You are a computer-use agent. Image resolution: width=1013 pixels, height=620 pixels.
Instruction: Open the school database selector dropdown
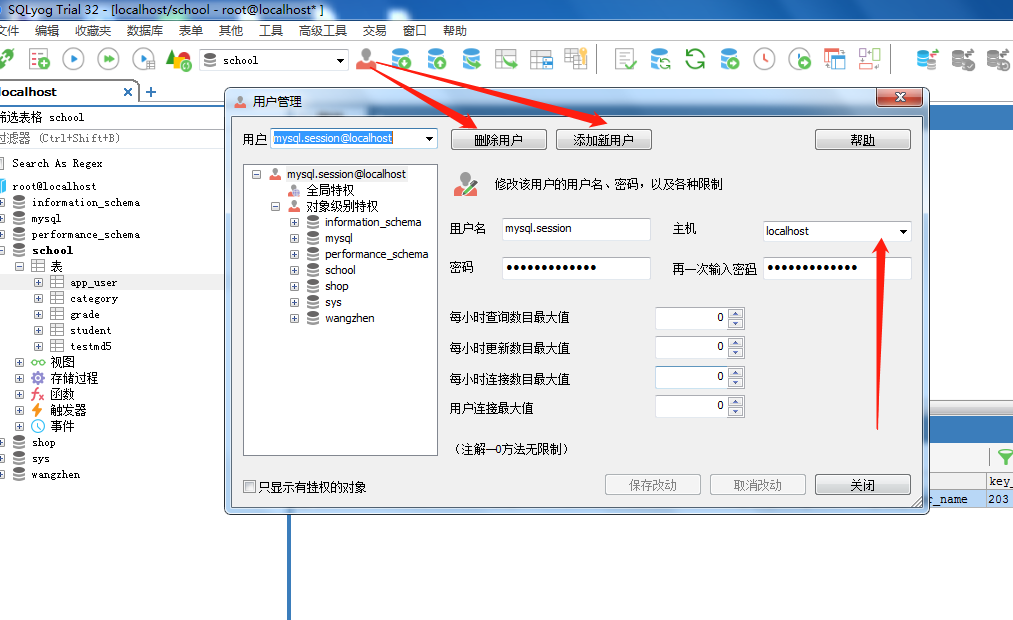point(340,60)
